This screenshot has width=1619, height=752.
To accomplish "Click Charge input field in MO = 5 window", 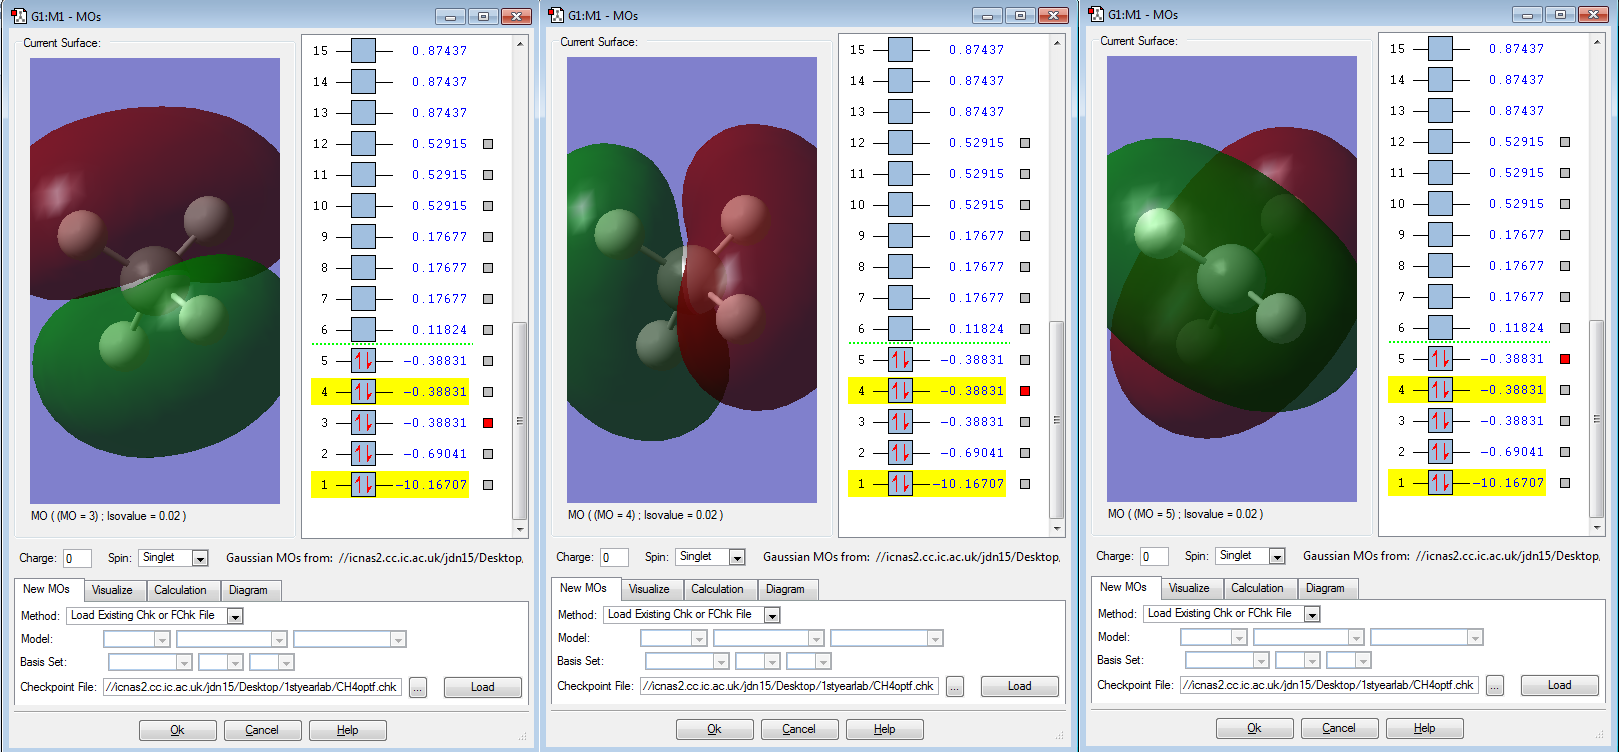I will 1154,557.
